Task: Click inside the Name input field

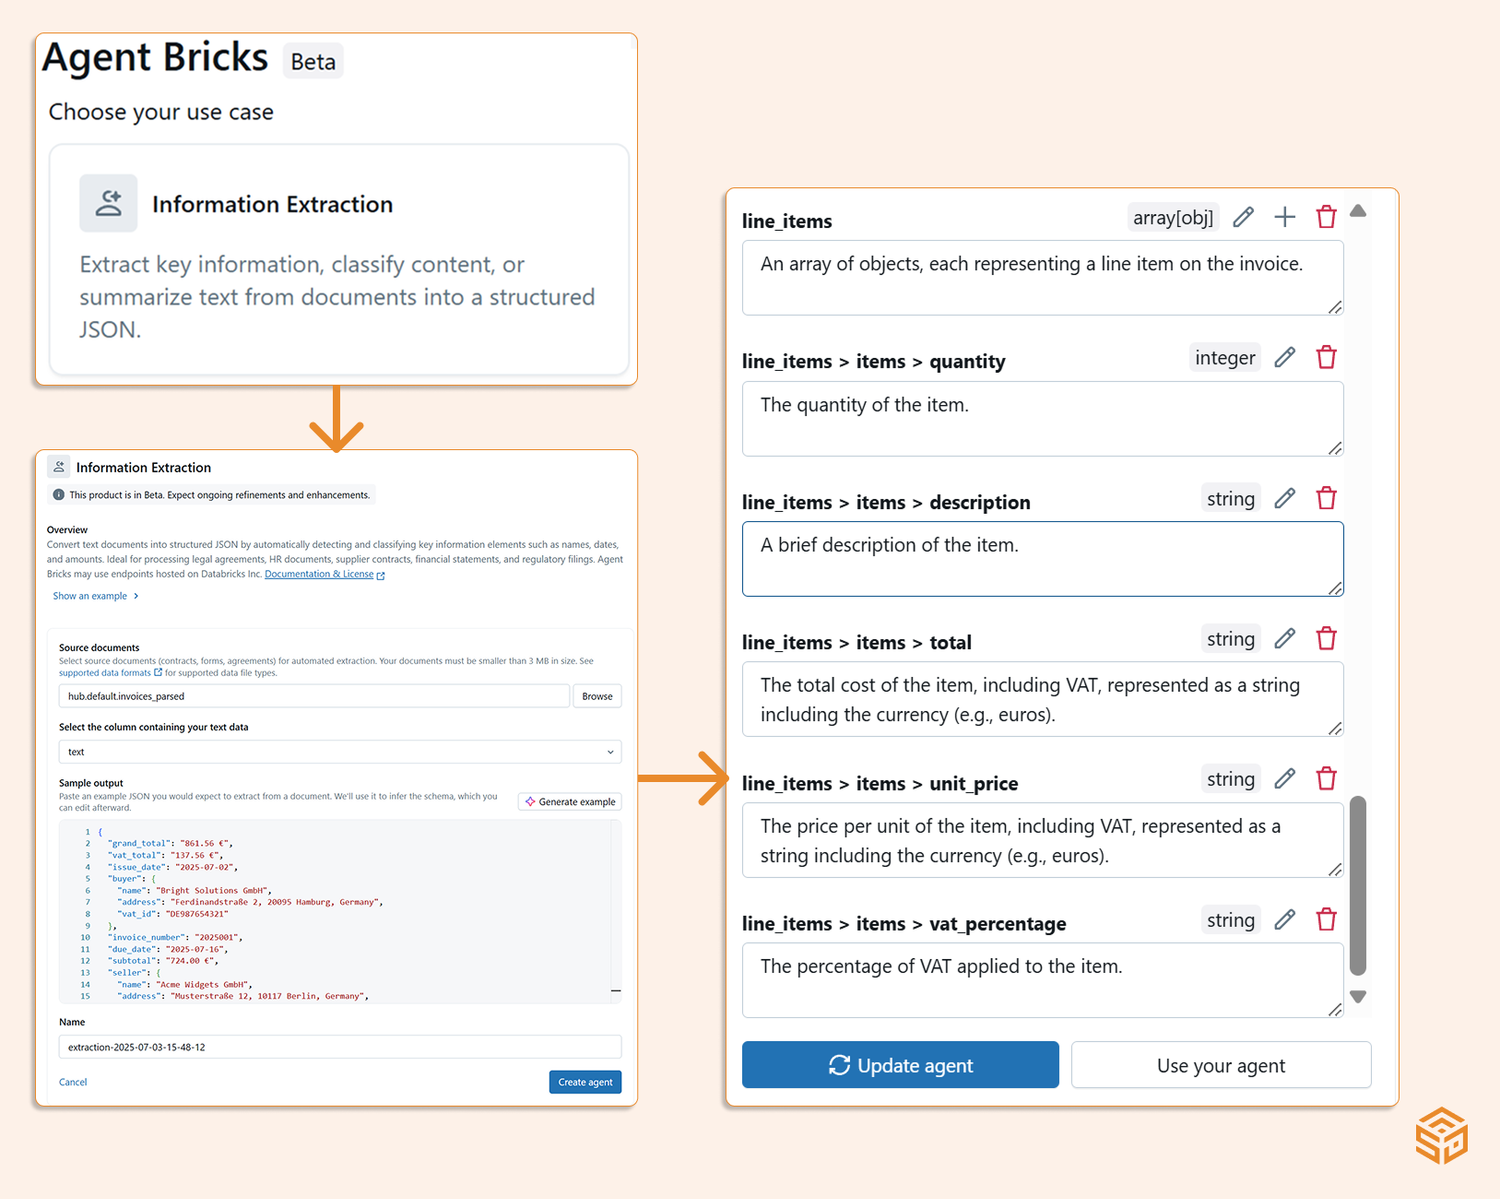Action: coord(339,1046)
